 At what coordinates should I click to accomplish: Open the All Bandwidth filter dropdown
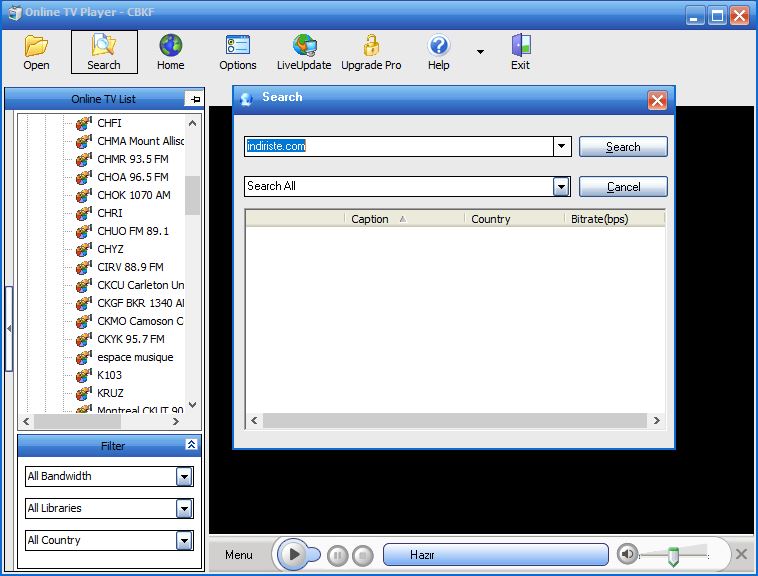point(184,477)
